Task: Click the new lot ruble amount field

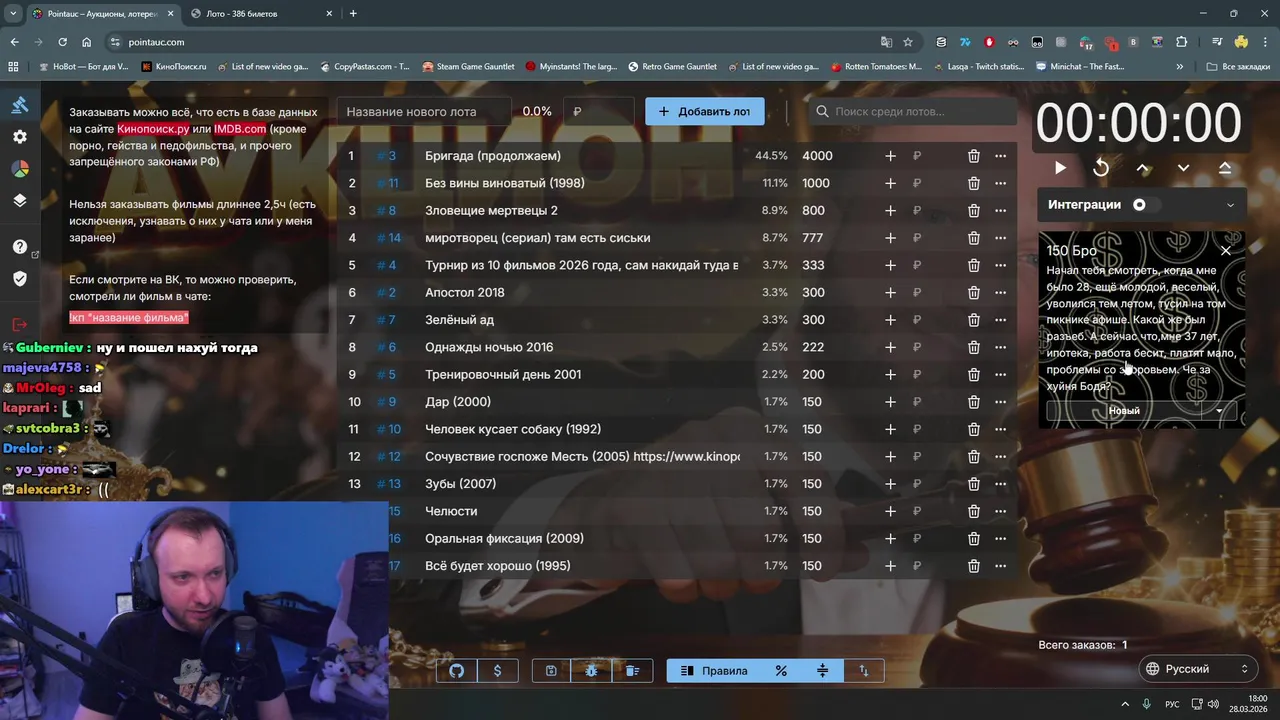Action: tap(599, 112)
